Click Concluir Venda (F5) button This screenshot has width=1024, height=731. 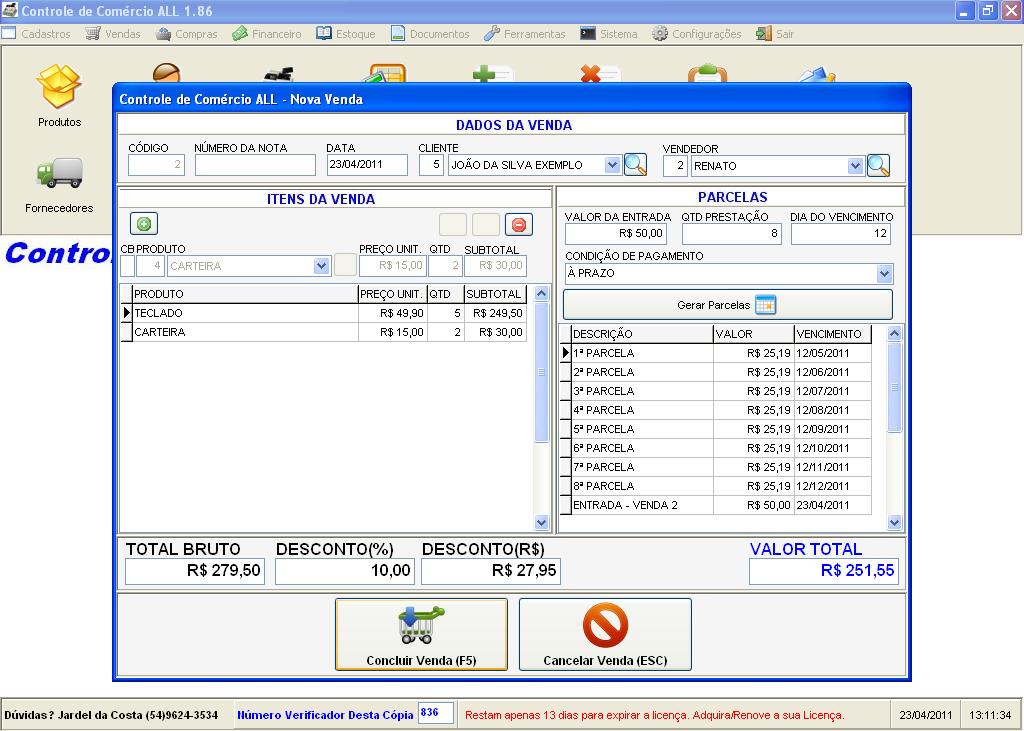pos(421,634)
